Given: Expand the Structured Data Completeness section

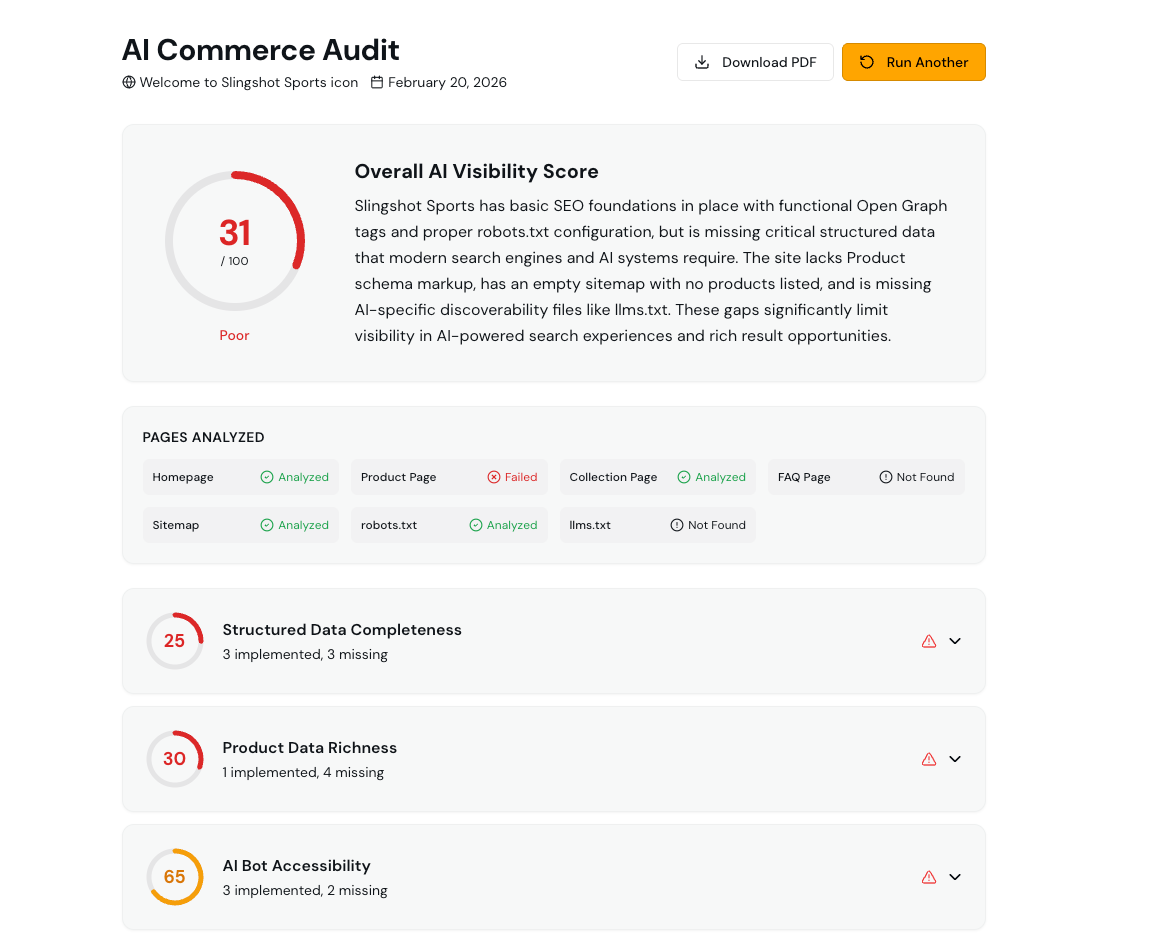Looking at the screenshot, I should point(954,640).
